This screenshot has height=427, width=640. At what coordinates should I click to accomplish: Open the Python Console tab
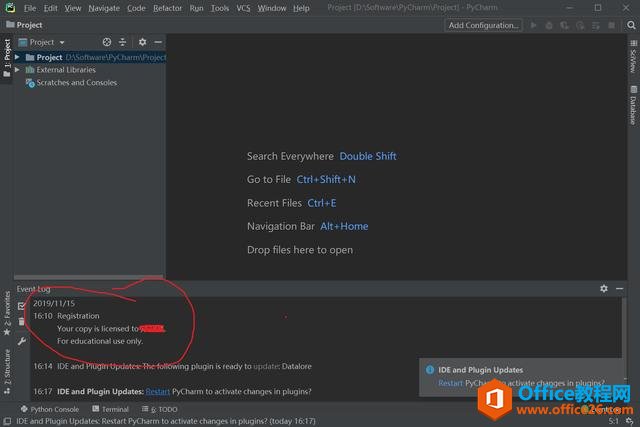pyautogui.click(x=50, y=409)
